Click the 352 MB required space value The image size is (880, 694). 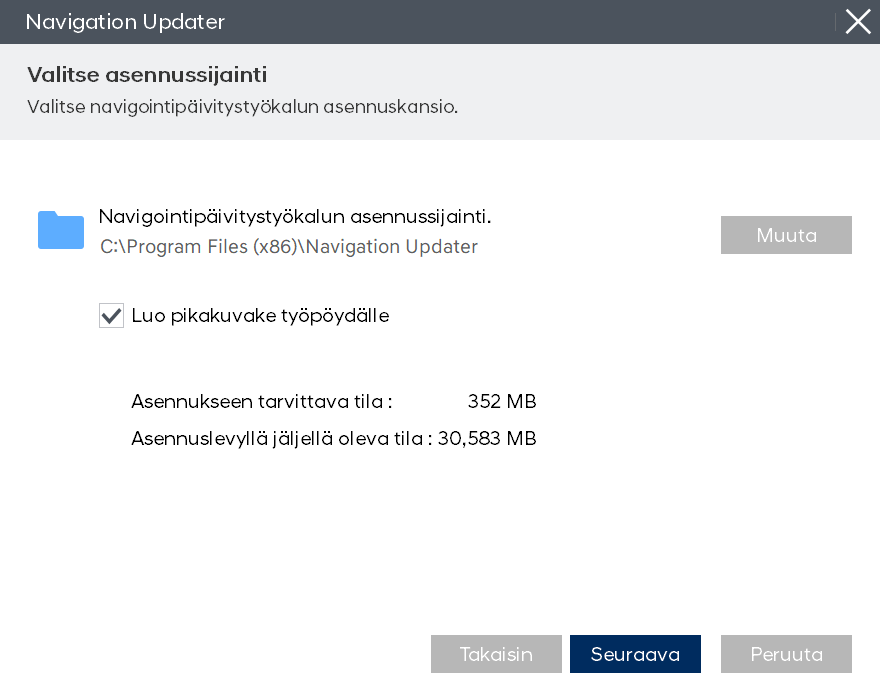[x=502, y=402]
